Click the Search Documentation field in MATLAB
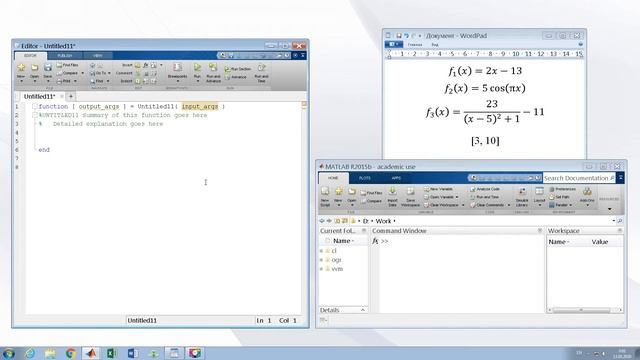Viewport: 640px width, 360px height. click(579, 178)
